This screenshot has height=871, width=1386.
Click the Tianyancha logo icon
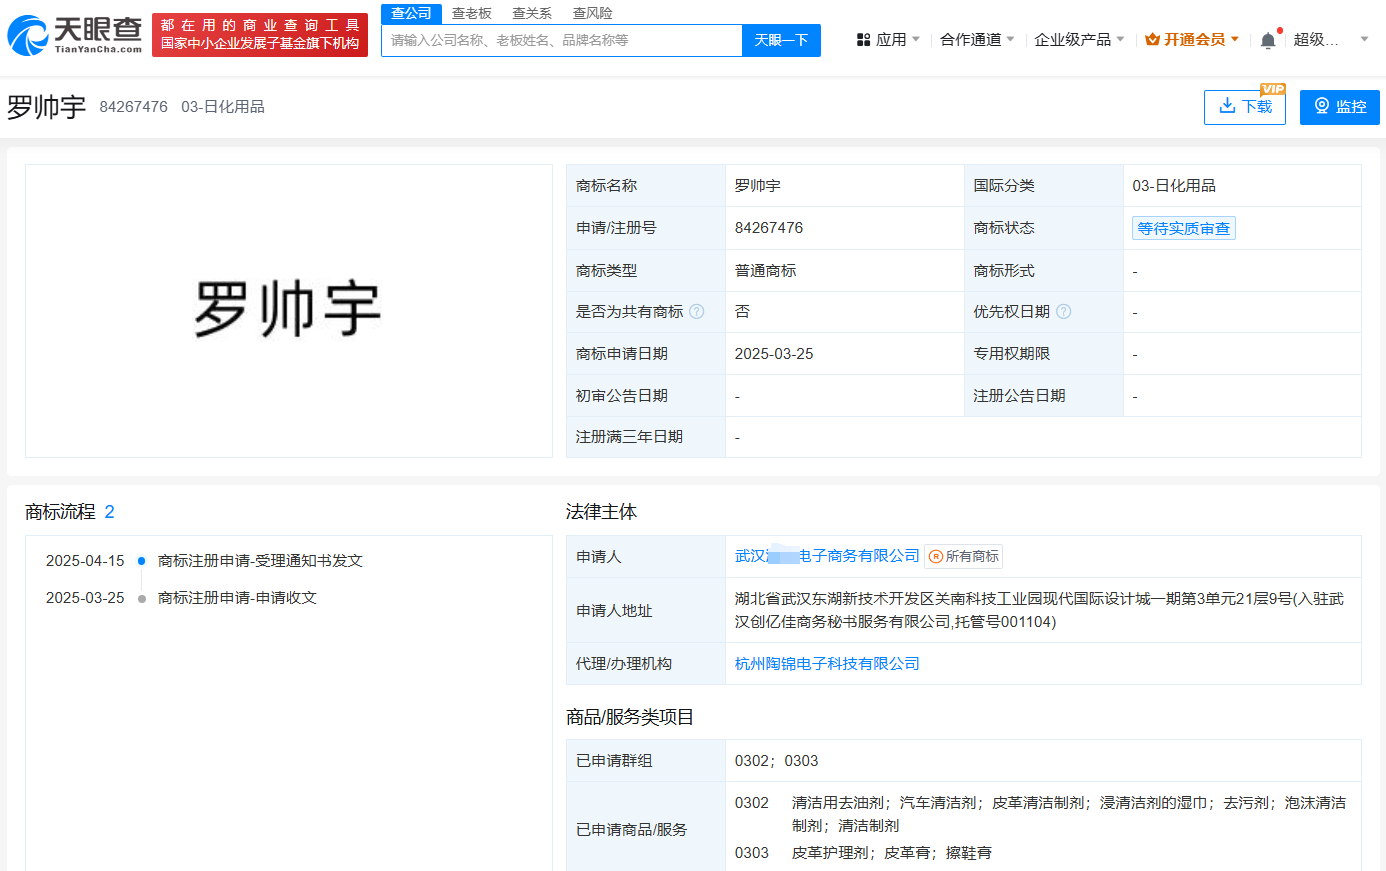28,36
